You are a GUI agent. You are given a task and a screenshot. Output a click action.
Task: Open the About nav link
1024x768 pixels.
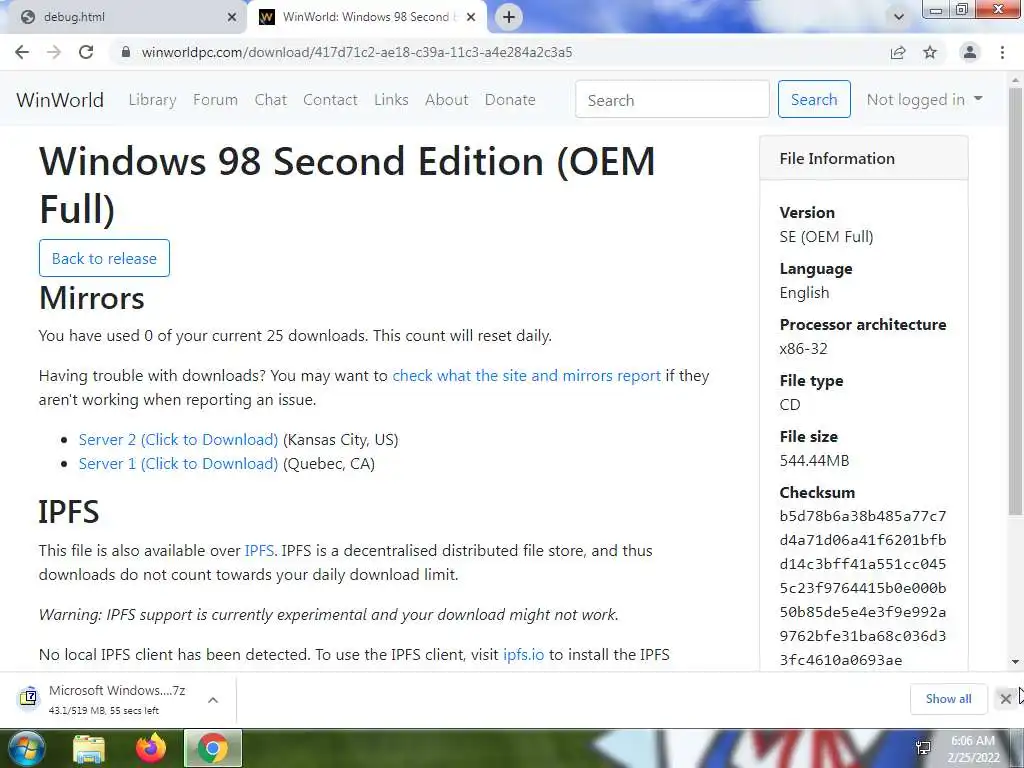pyautogui.click(x=447, y=100)
